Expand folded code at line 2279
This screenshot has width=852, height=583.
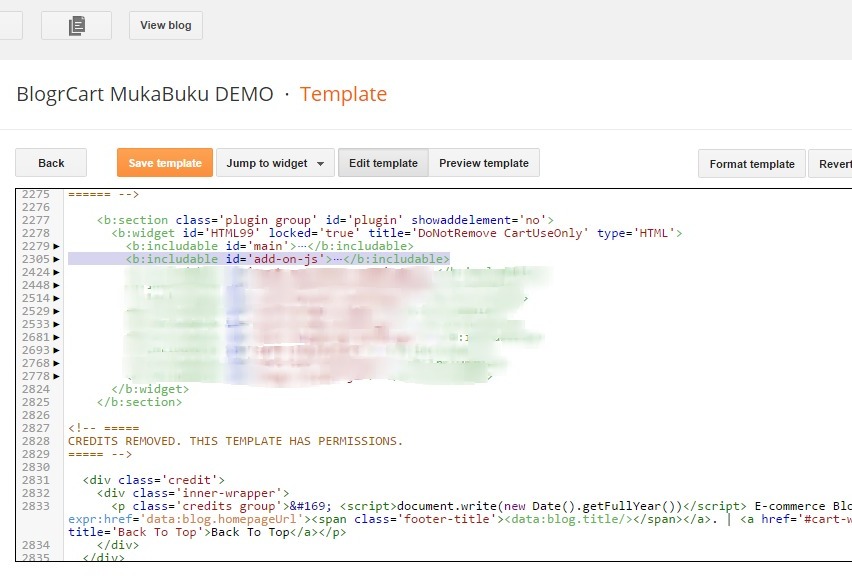(x=57, y=246)
